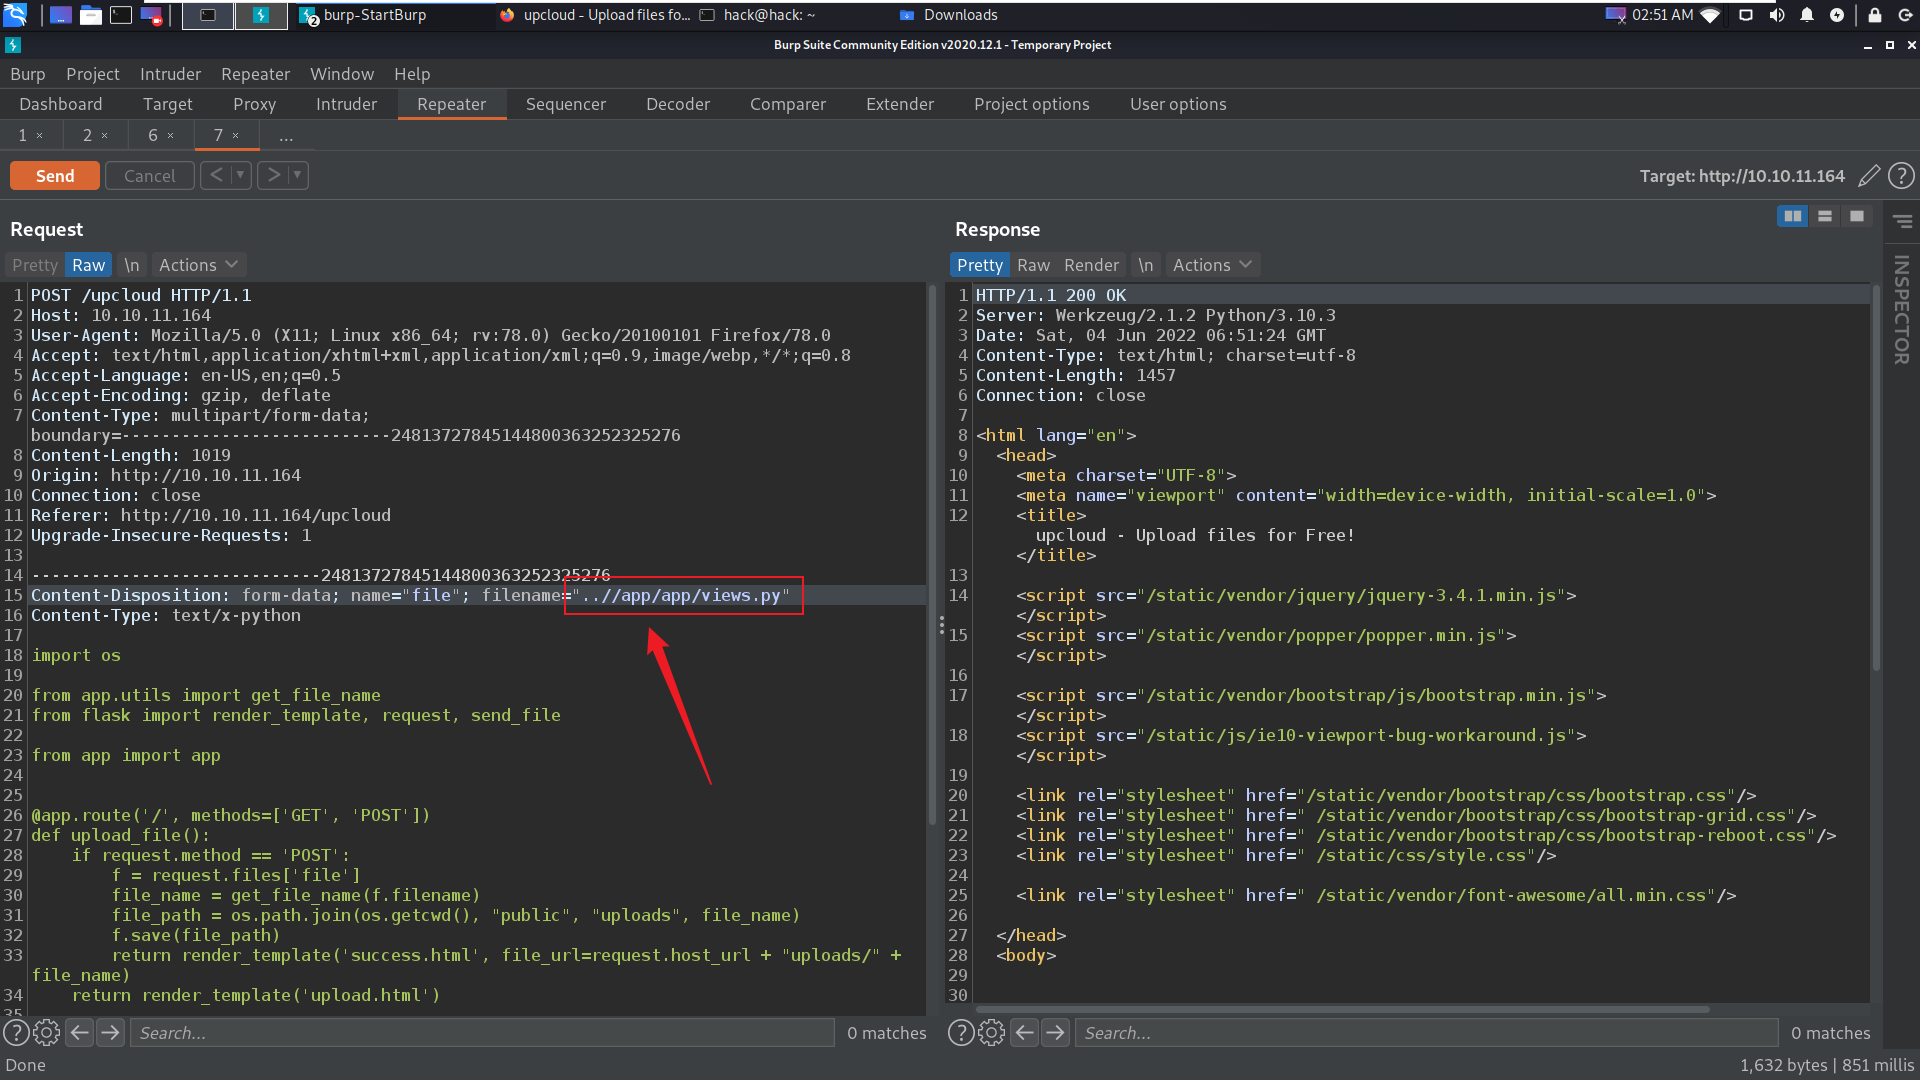Image resolution: width=1920 pixels, height=1080 pixels.
Task: Launch the file manager from the panel
Action: click(x=91, y=15)
